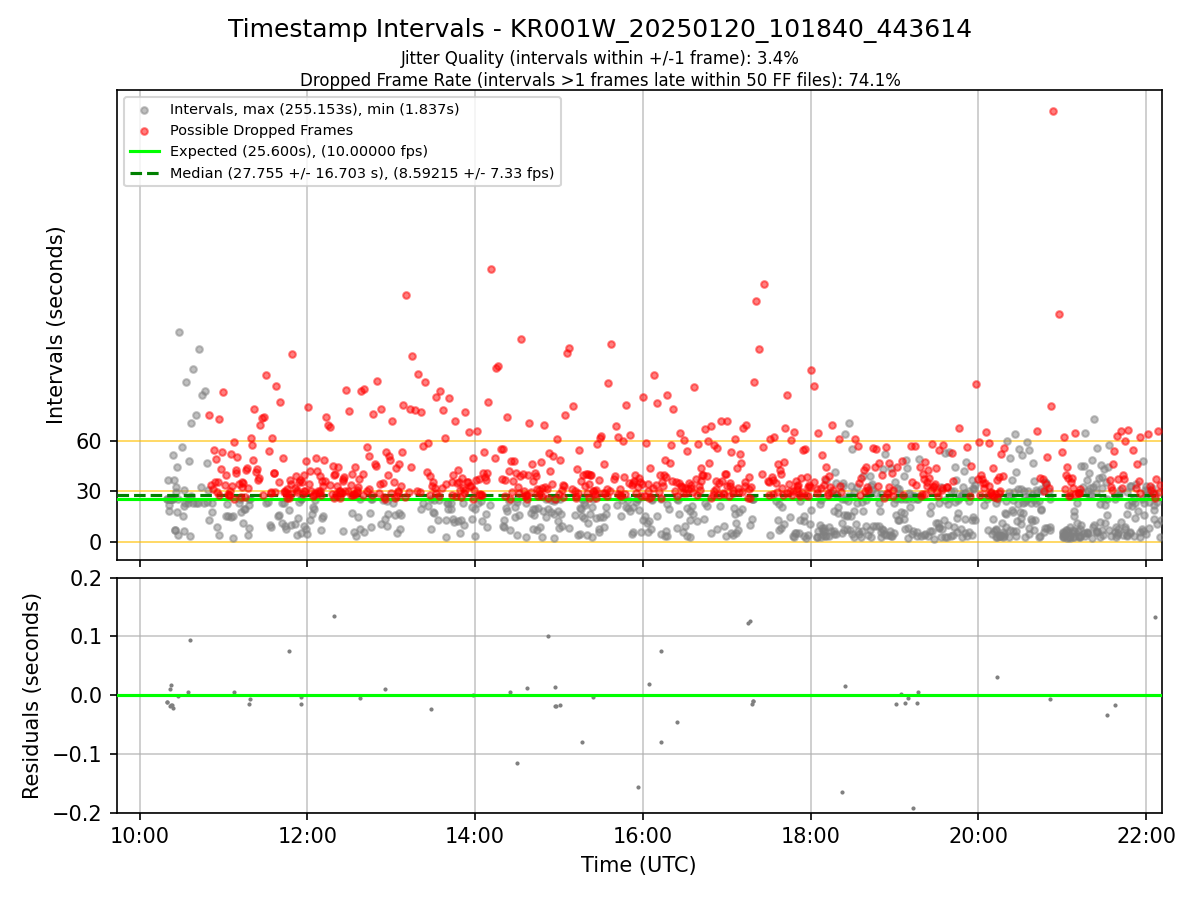This screenshot has width=1200, height=900.
Task: Click the '14:00' time tick label
Action: pos(475,834)
